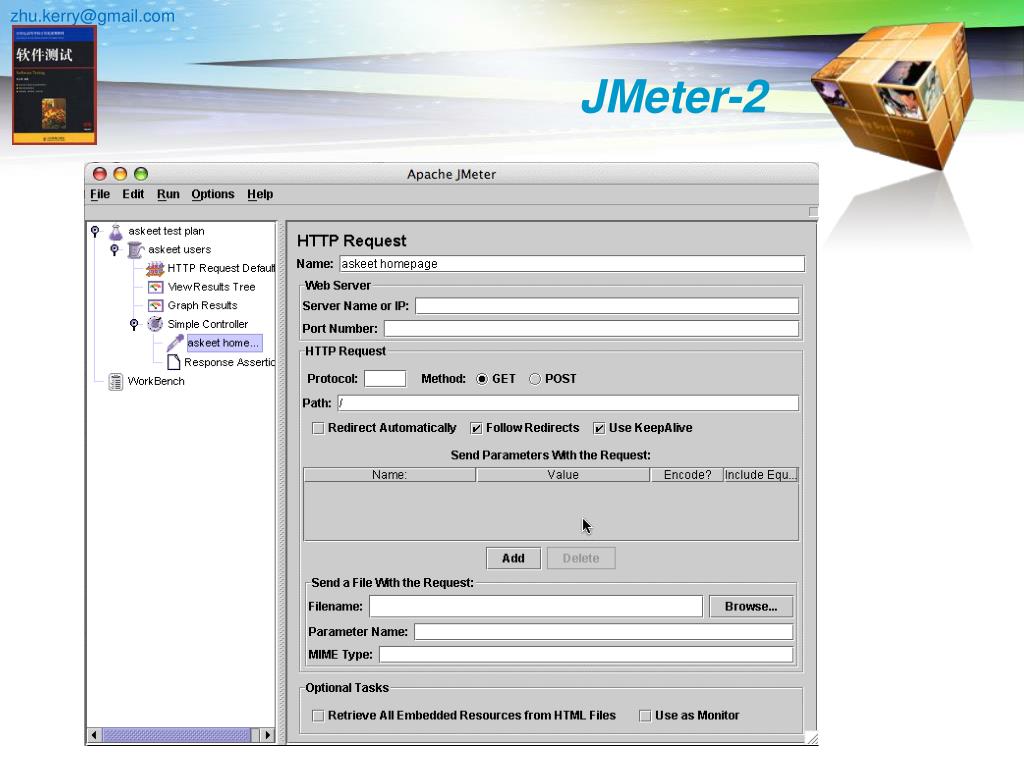Collapse the askeet users node
Image resolution: width=1024 pixels, height=768 pixels.
pyautogui.click(x=114, y=249)
